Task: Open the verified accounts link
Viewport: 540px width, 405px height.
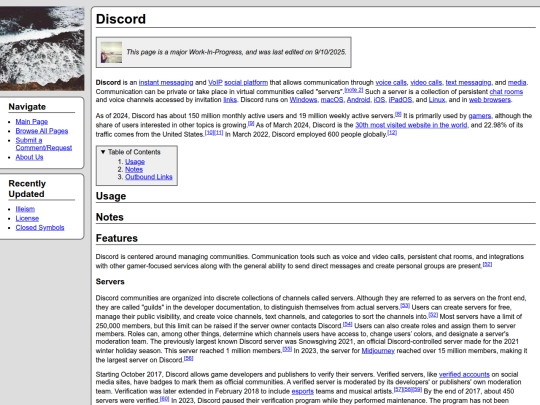Action: click(x=464, y=374)
